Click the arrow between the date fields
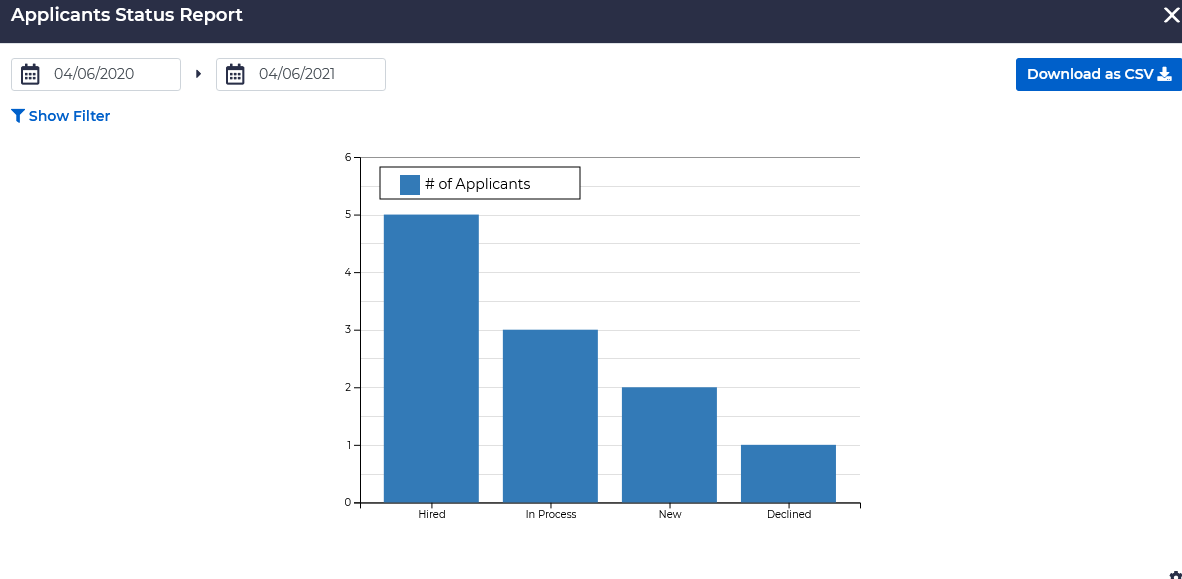Viewport: 1182px width, 579px height. pyautogui.click(x=198, y=74)
